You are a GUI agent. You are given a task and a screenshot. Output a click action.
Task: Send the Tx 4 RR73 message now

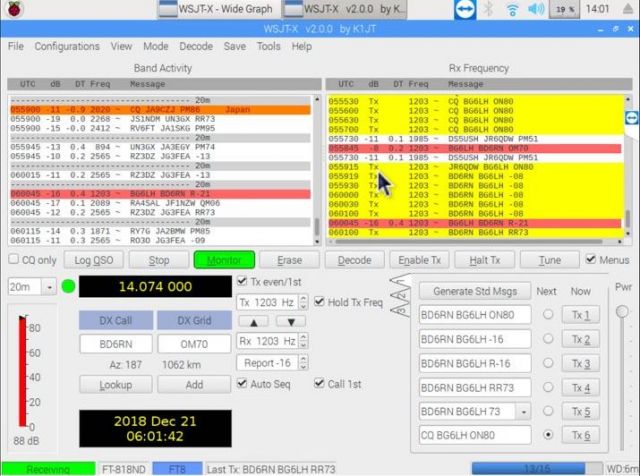point(580,388)
